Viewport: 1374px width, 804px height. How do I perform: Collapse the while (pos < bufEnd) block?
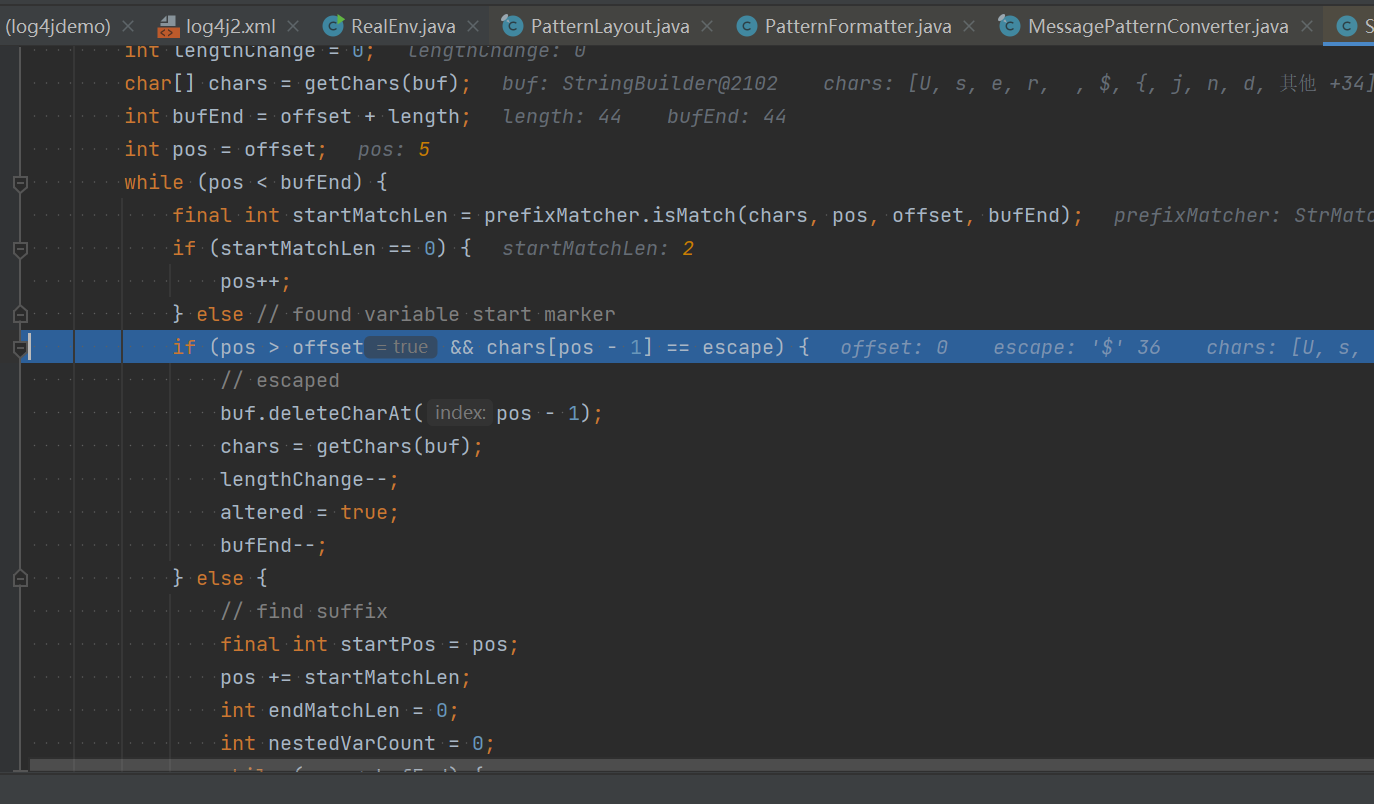click(19, 183)
